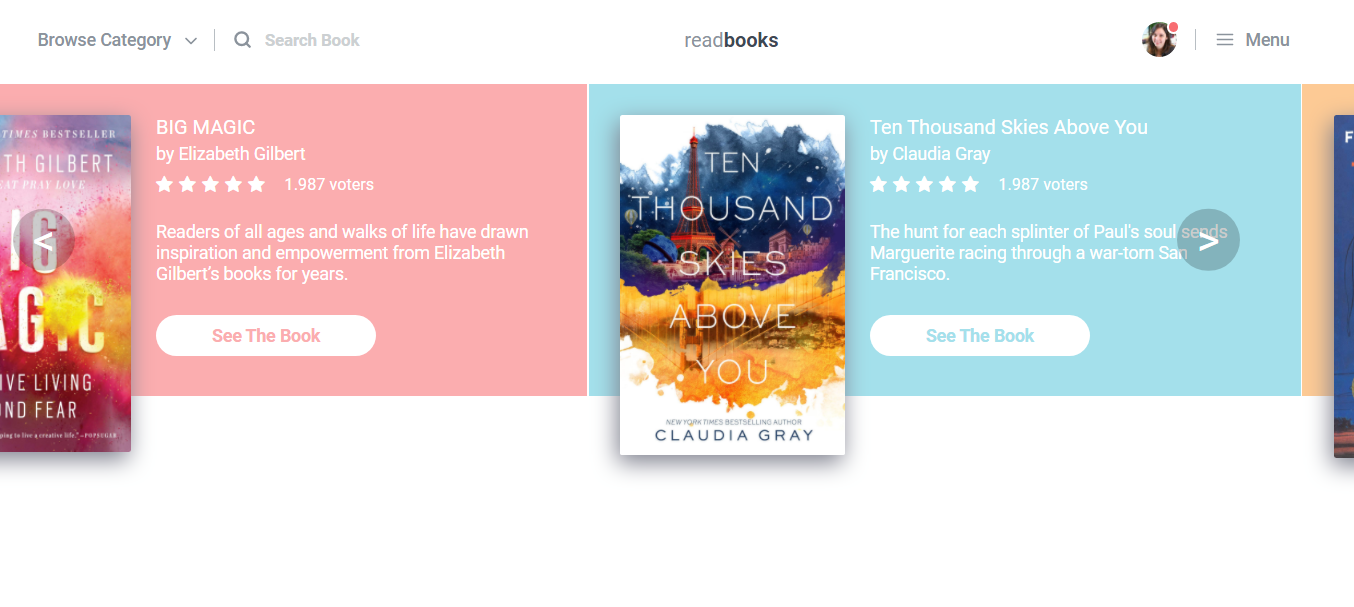Click the readbooks logo
The width and height of the screenshot is (1354, 607).
coord(731,40)
